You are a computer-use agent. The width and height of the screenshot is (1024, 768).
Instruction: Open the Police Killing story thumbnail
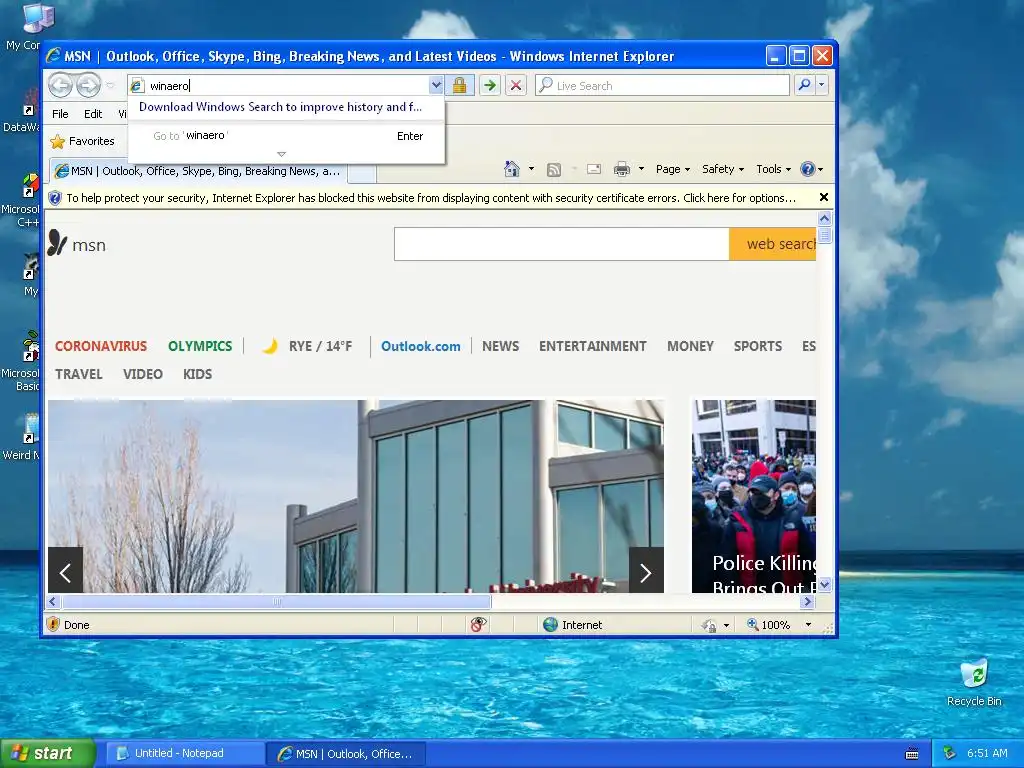pos(754,496)
